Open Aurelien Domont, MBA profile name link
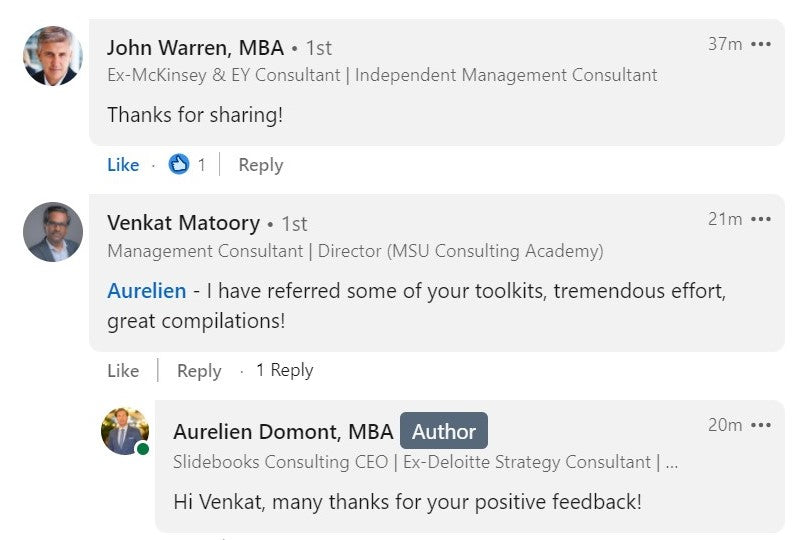Screen dimensions: 801x540 [283, 431]
